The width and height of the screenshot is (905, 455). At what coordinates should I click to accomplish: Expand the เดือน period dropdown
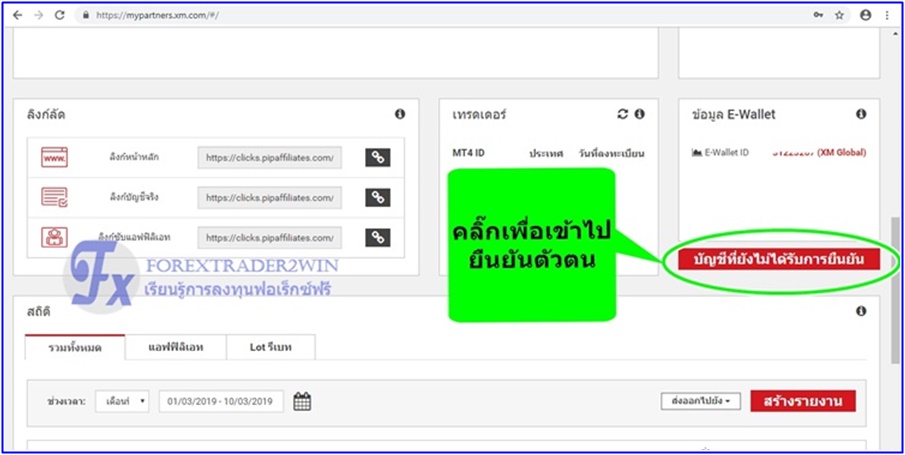(122, 401)
